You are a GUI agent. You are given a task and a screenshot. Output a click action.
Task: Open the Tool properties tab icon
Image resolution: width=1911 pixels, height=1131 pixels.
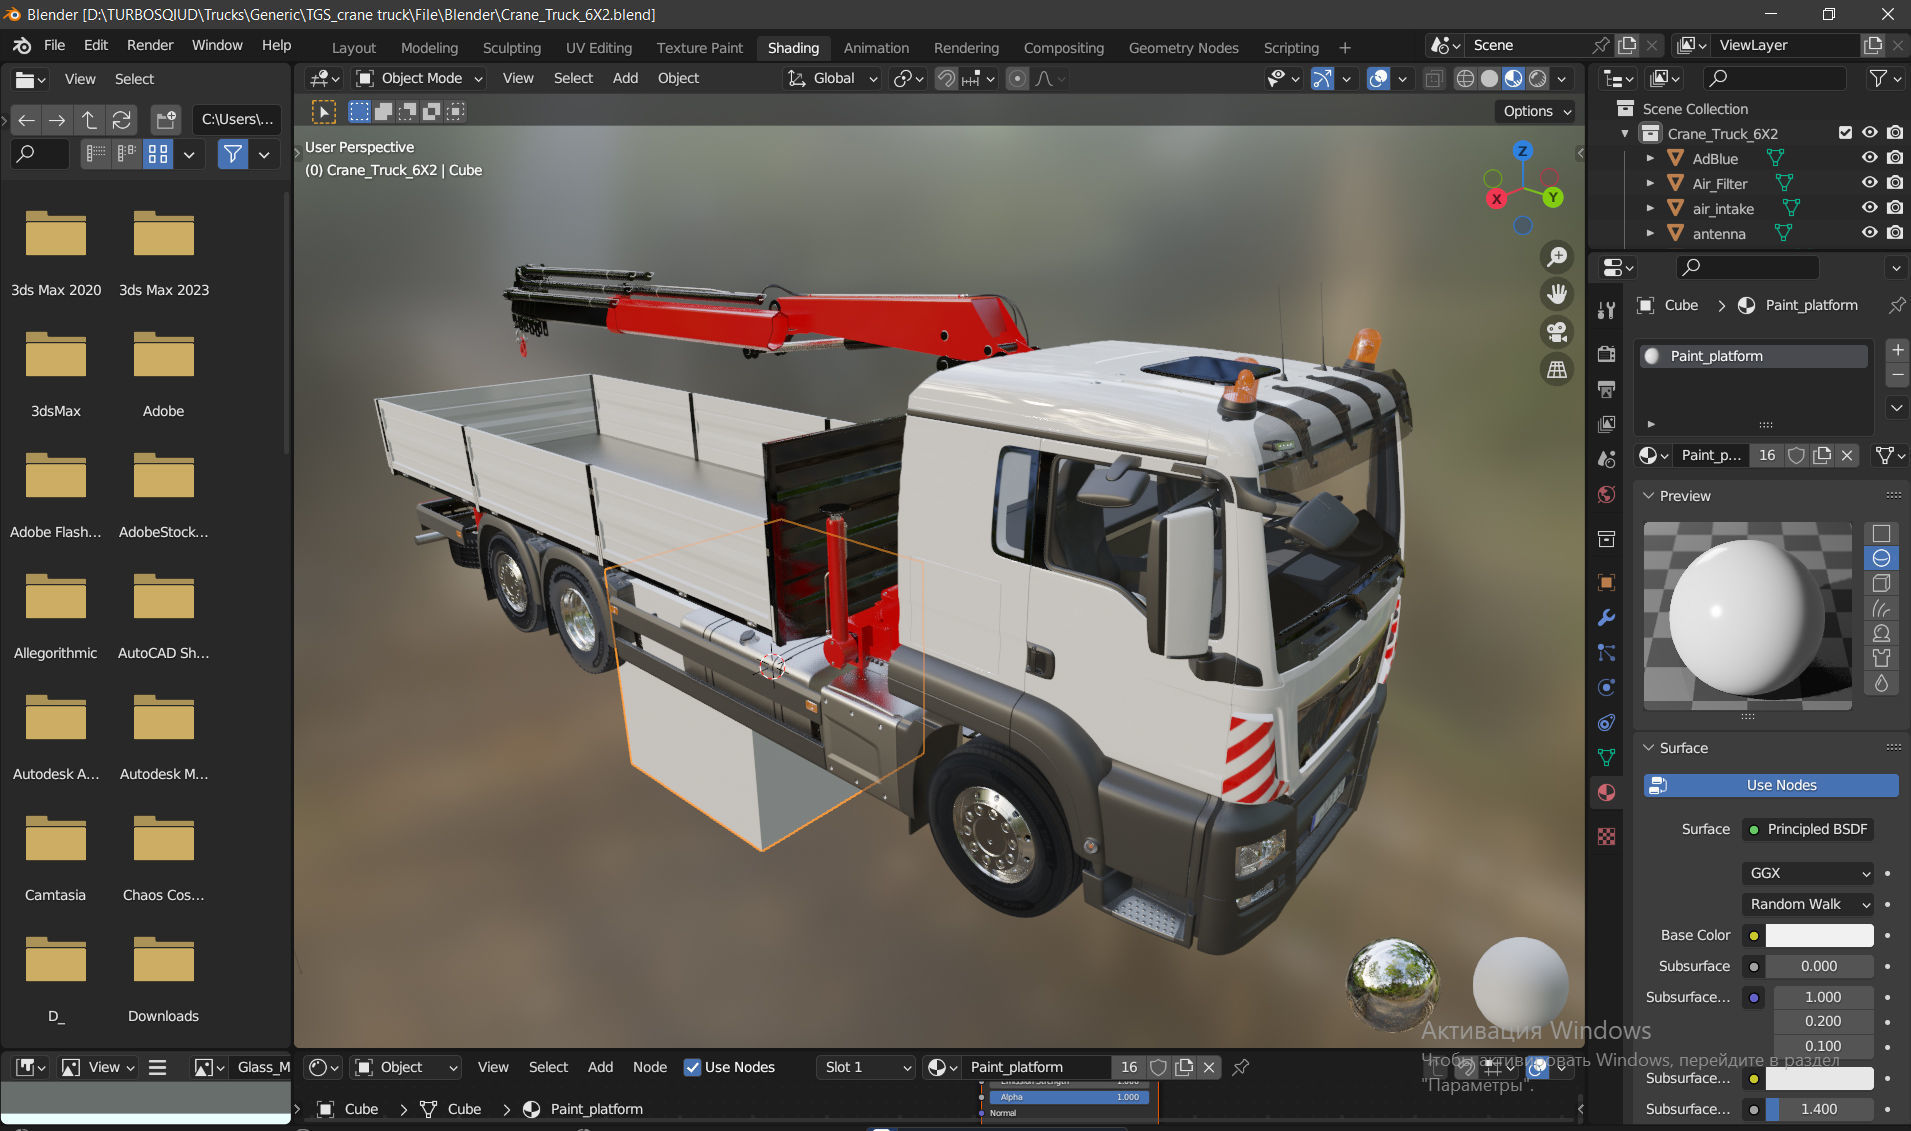[1606, 311]
